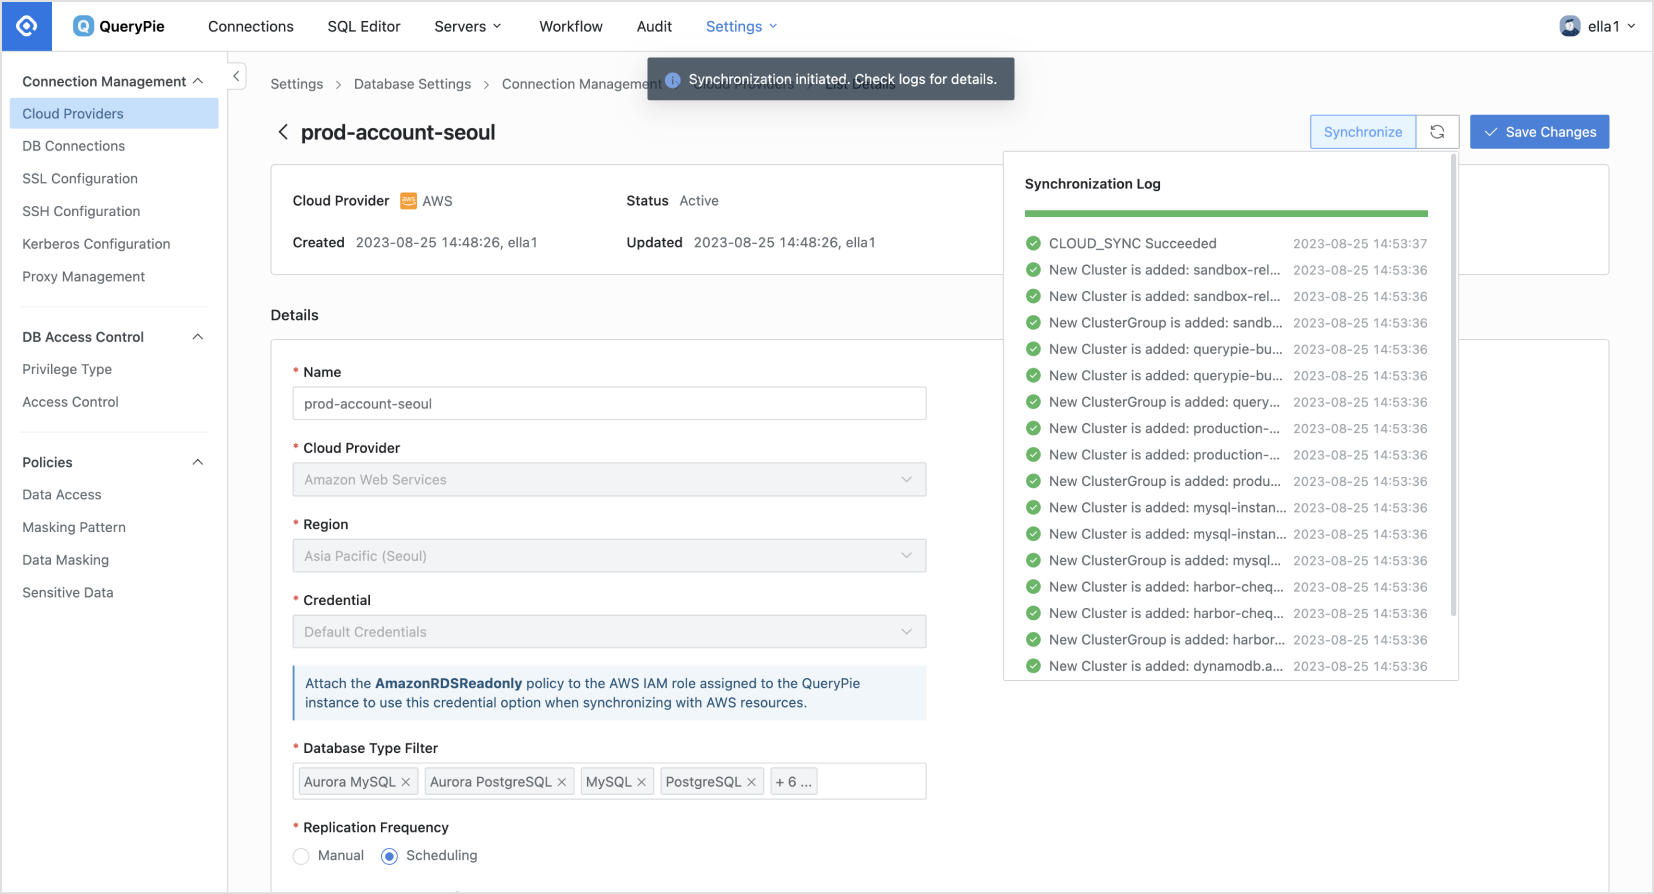Open the Region dropdown showing Asia Pacific (Seoul)

tap(609, 556)
